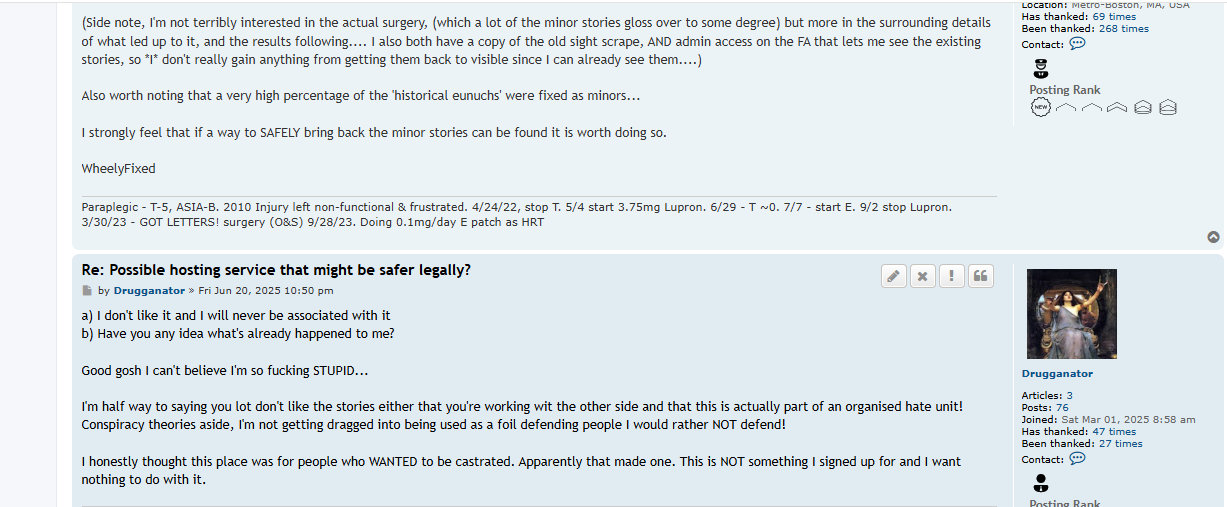The width and height of the screenshot is (1227, 507).
Task: Click the pencil edit post icon
Action: click(x=894, y=276)
